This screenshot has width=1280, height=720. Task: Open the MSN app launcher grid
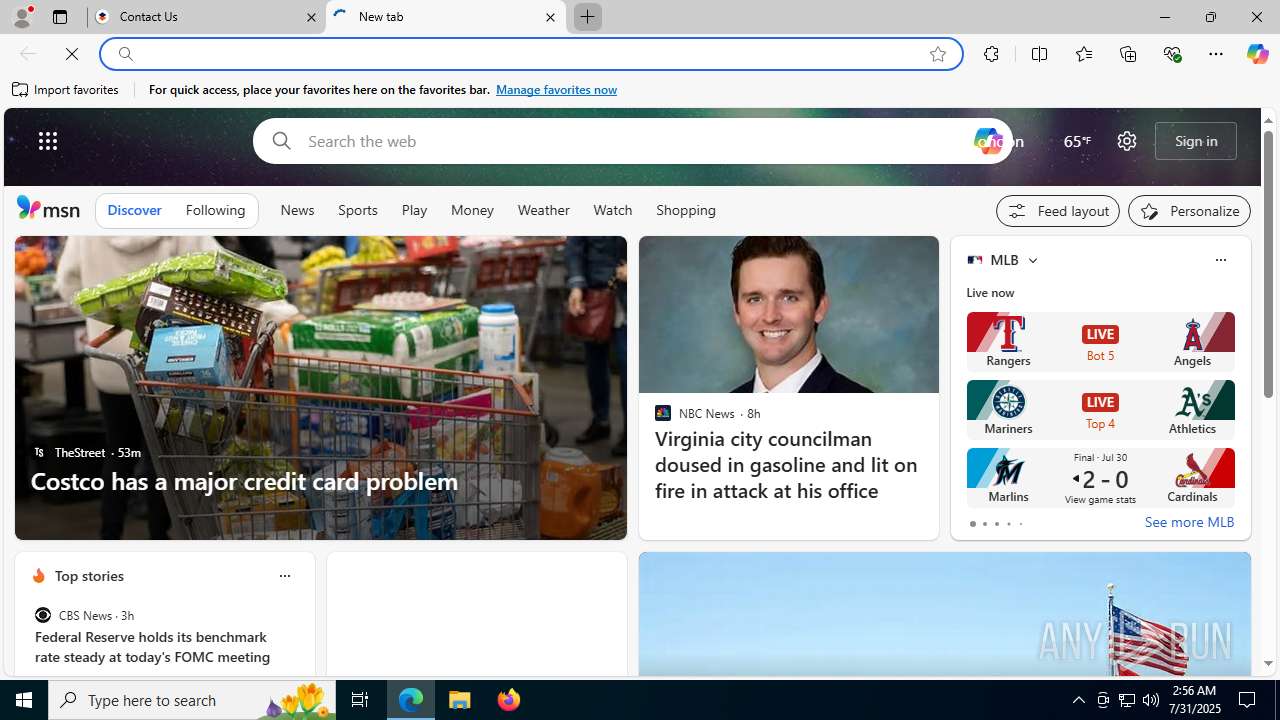pos(48,141)
